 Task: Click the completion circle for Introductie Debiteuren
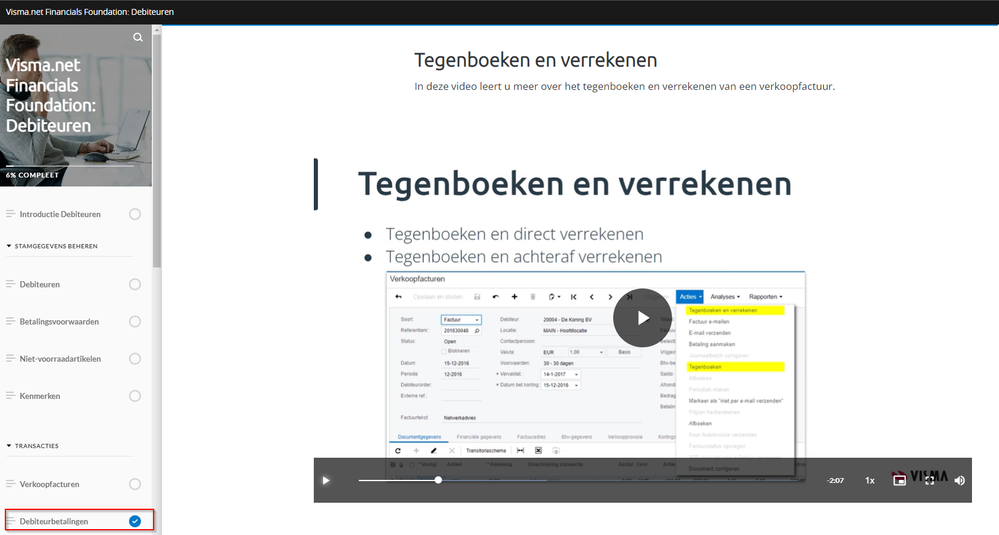[135, 214]
